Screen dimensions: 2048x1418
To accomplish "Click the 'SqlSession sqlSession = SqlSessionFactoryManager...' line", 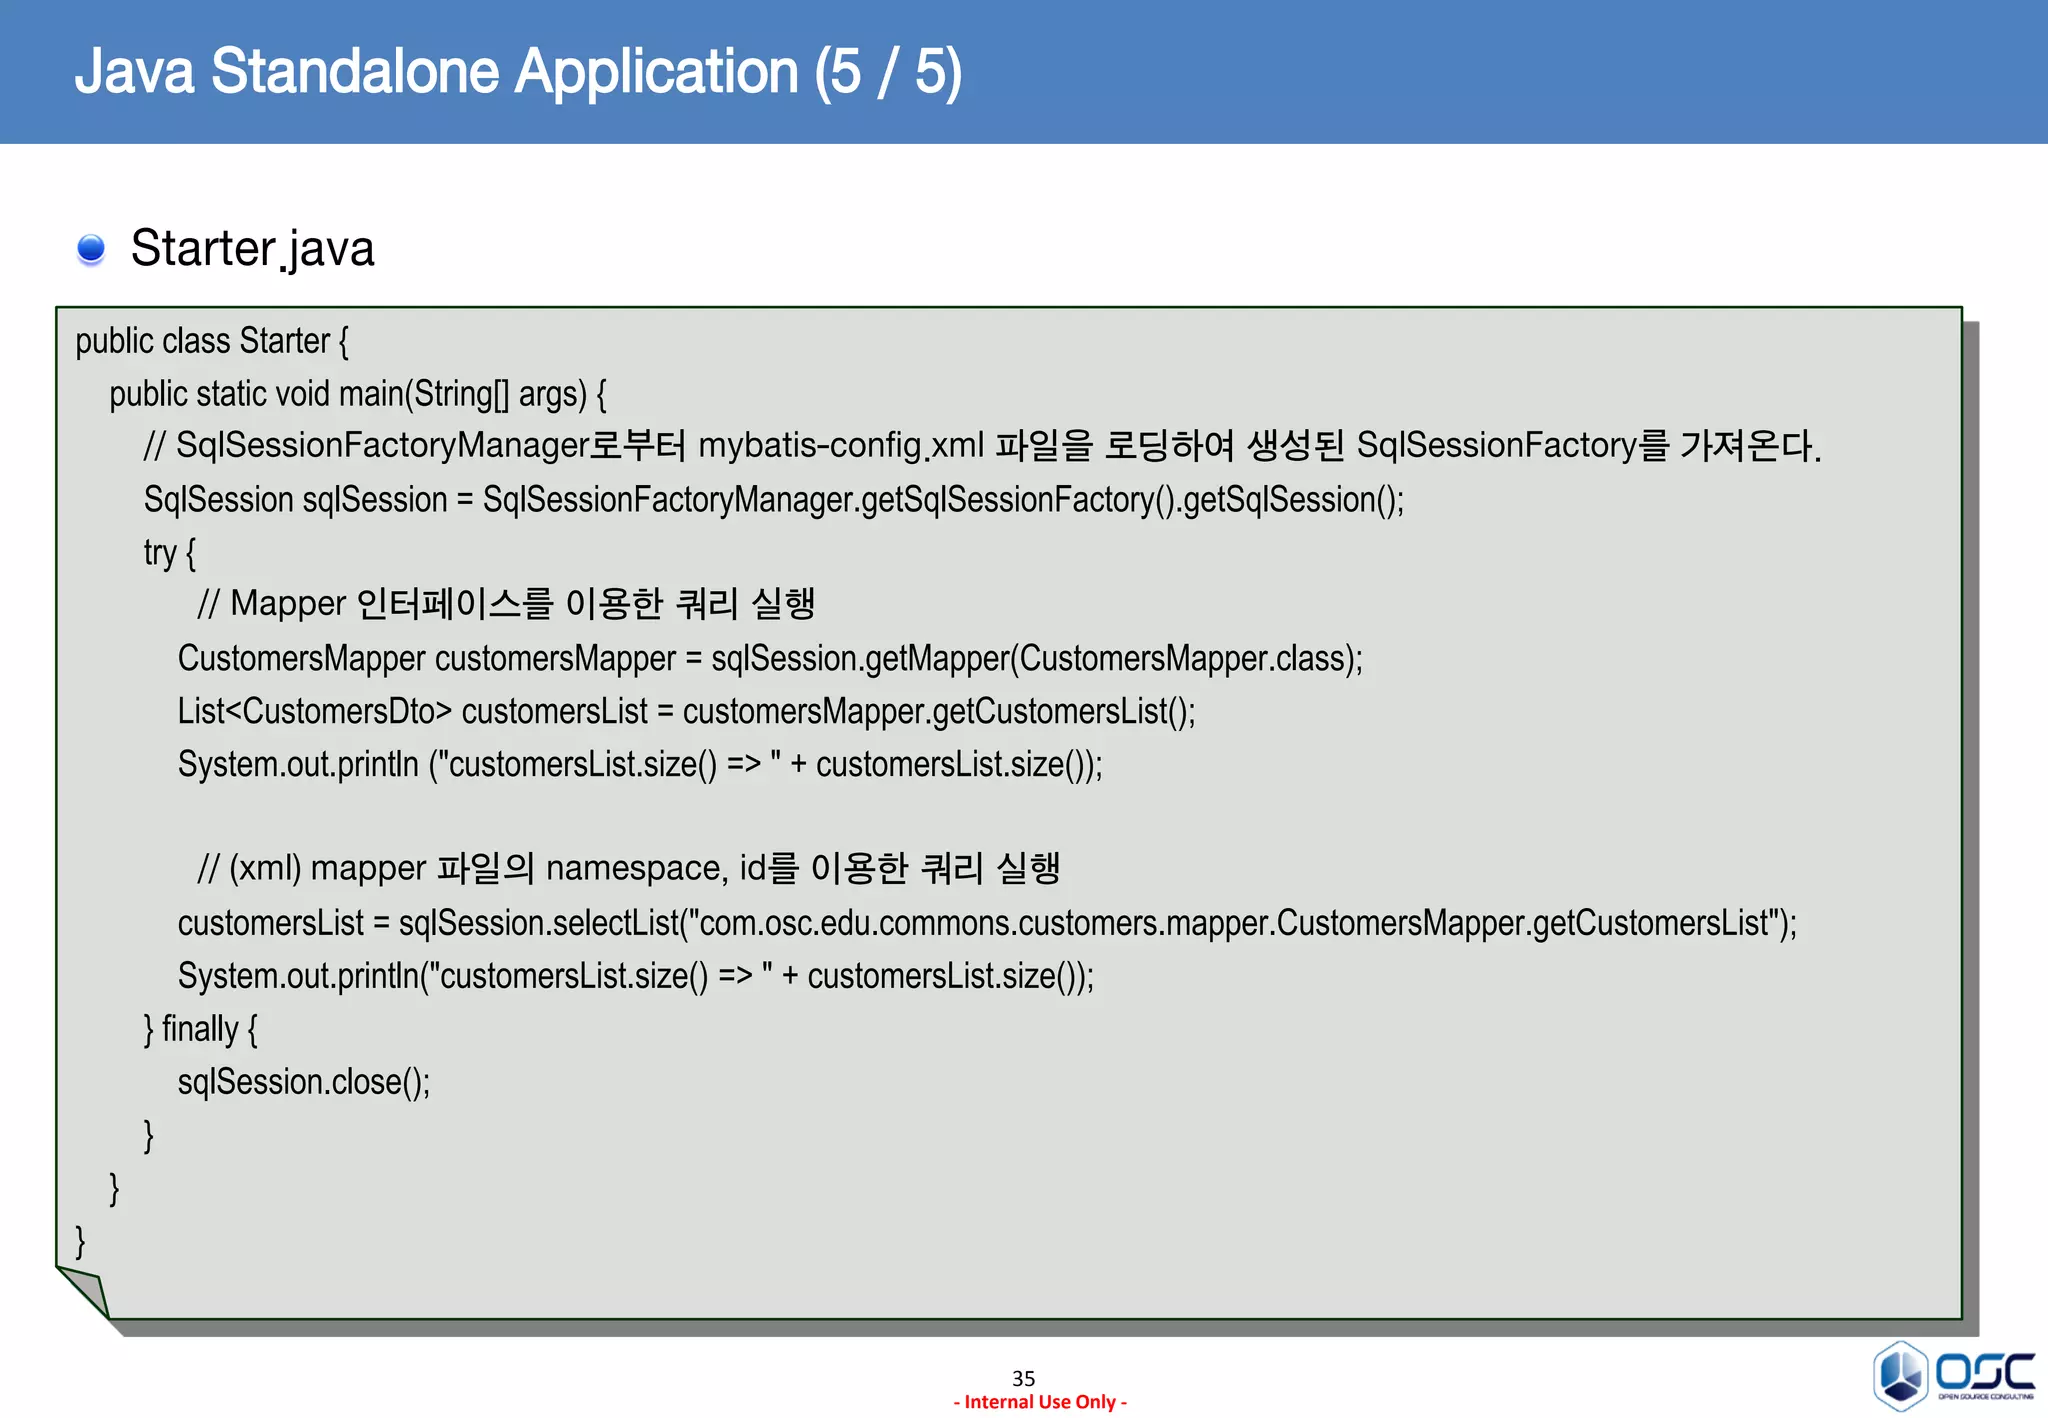I will 774,499.
